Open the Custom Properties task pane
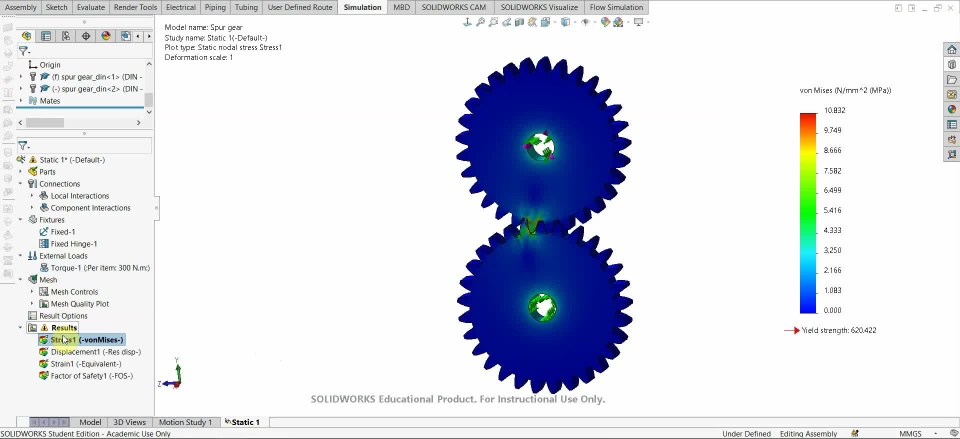Screen dimensions: 960x439 point(951,124)
